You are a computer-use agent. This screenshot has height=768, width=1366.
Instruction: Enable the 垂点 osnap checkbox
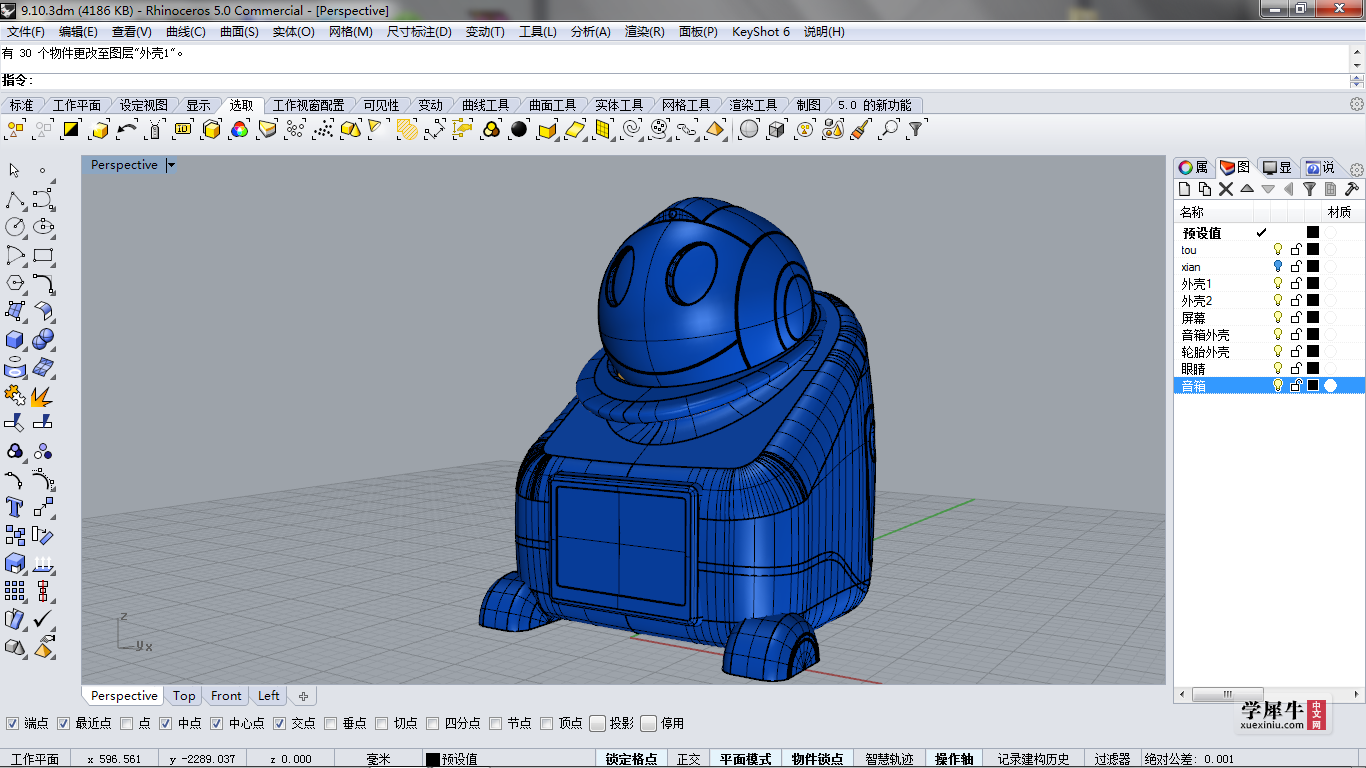[331, 723]
